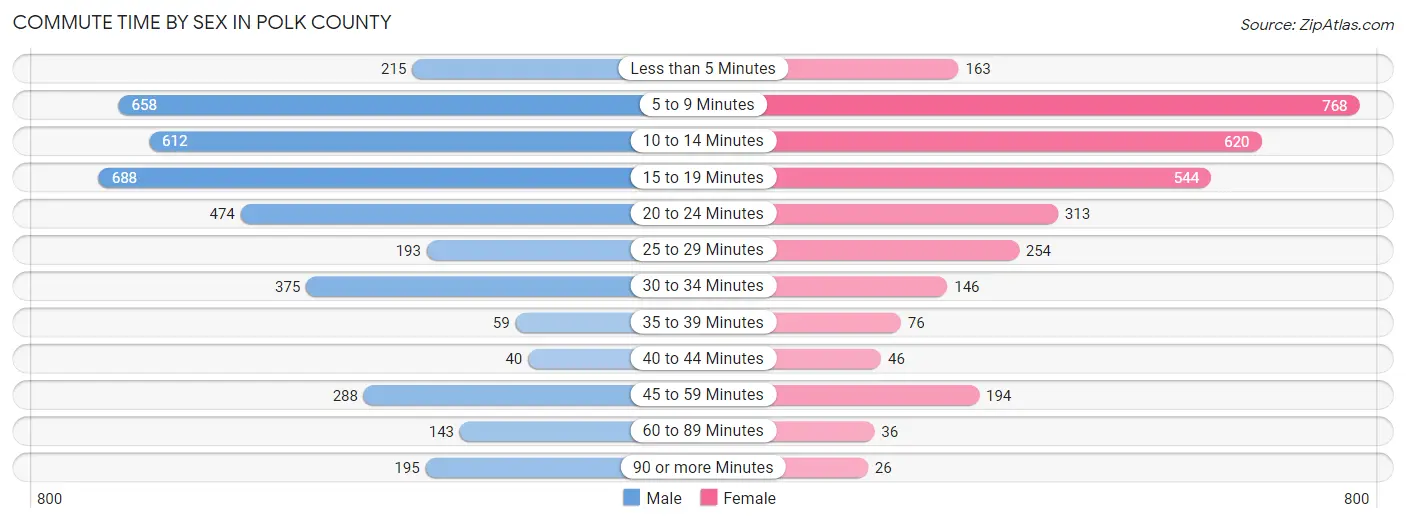1406x523 pixels.
Task: Click the 40 to 44 Minutes label
Action: (703, 358)
